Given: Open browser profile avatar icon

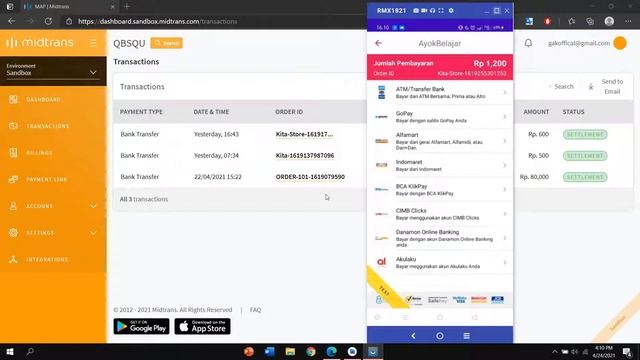Looking at the screenshot, I should point(609,21).
